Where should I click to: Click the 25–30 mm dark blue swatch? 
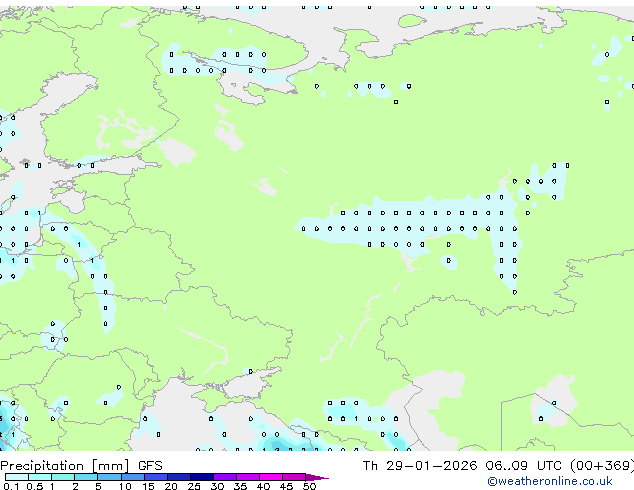coord(202,477)
